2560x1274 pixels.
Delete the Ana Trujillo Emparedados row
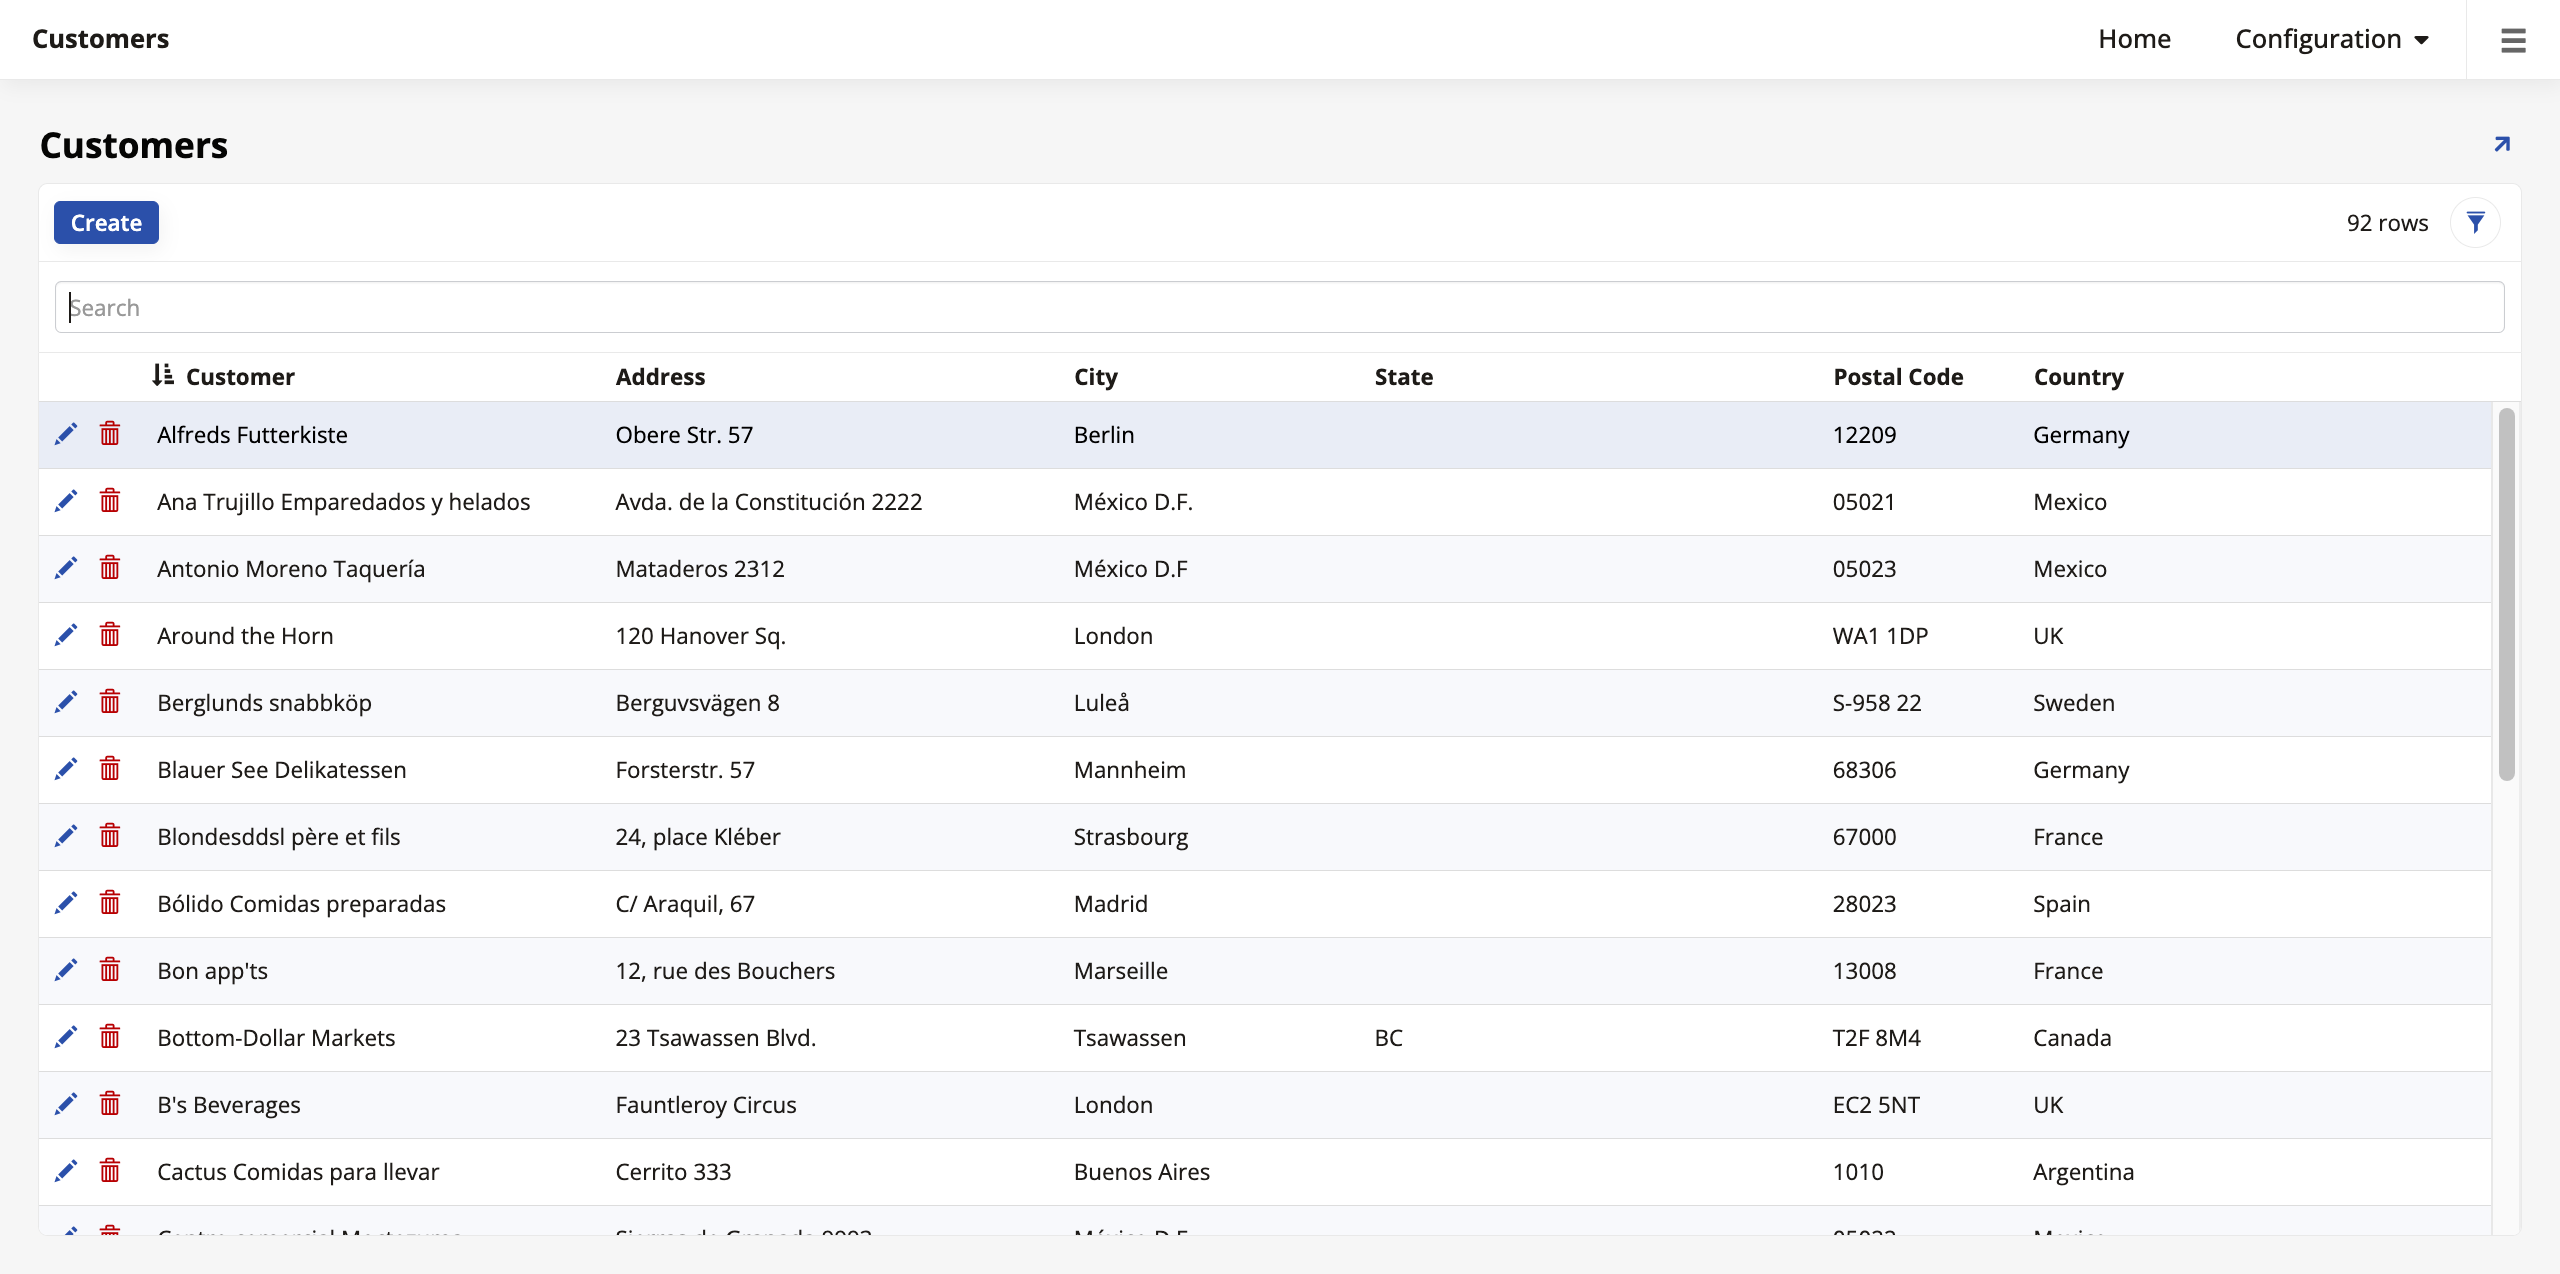(x=110, y=501)
